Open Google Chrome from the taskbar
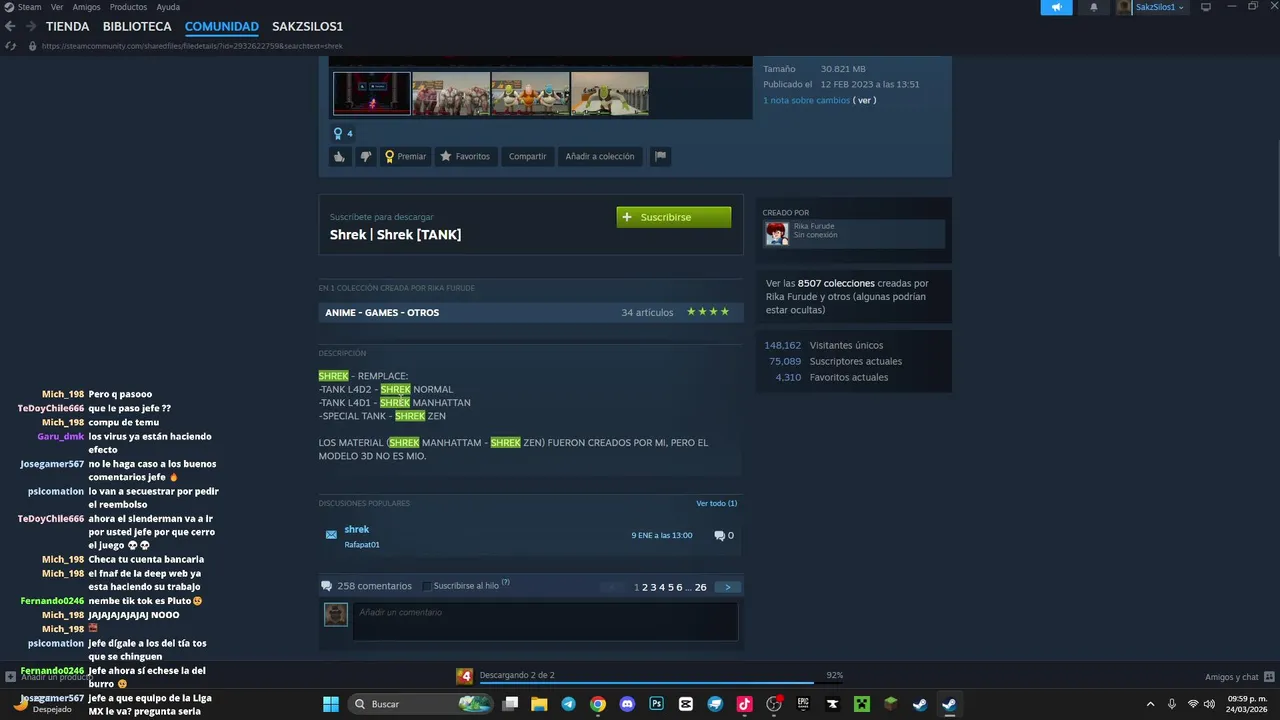1280x720 pixels. (x=597, y=704)
